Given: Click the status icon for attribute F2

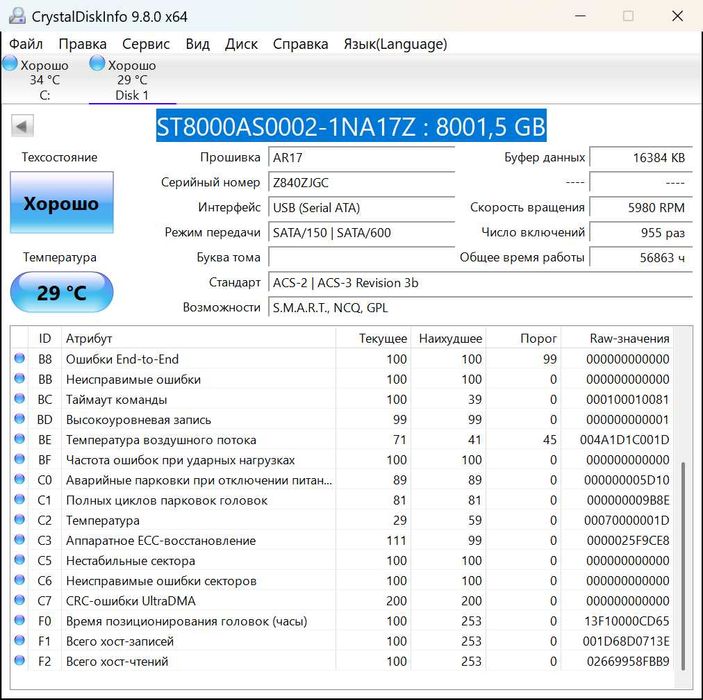Looking at the screenshot, I should click(19, 661).
